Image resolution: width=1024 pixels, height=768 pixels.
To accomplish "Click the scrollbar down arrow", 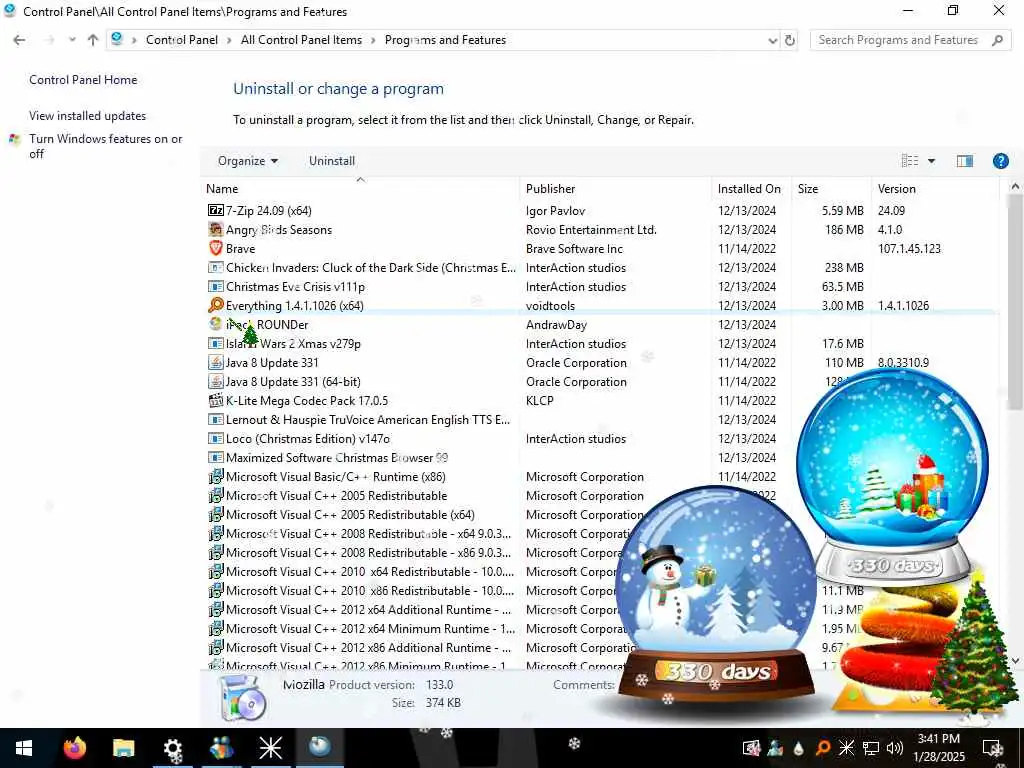I will (x=1014, y=661).
